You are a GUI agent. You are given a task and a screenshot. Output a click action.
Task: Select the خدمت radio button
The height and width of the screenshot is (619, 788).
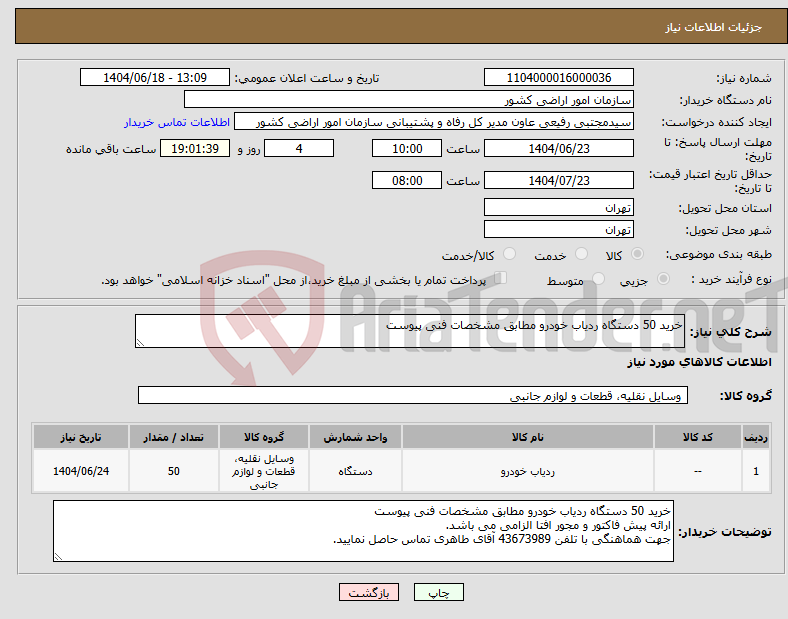click(x=581, y=254)
